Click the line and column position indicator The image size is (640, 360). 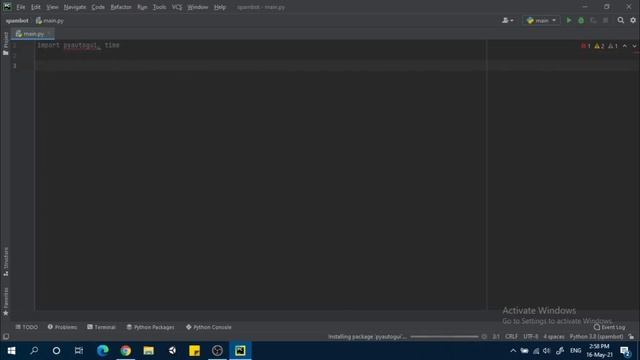(x=496, y=337)
